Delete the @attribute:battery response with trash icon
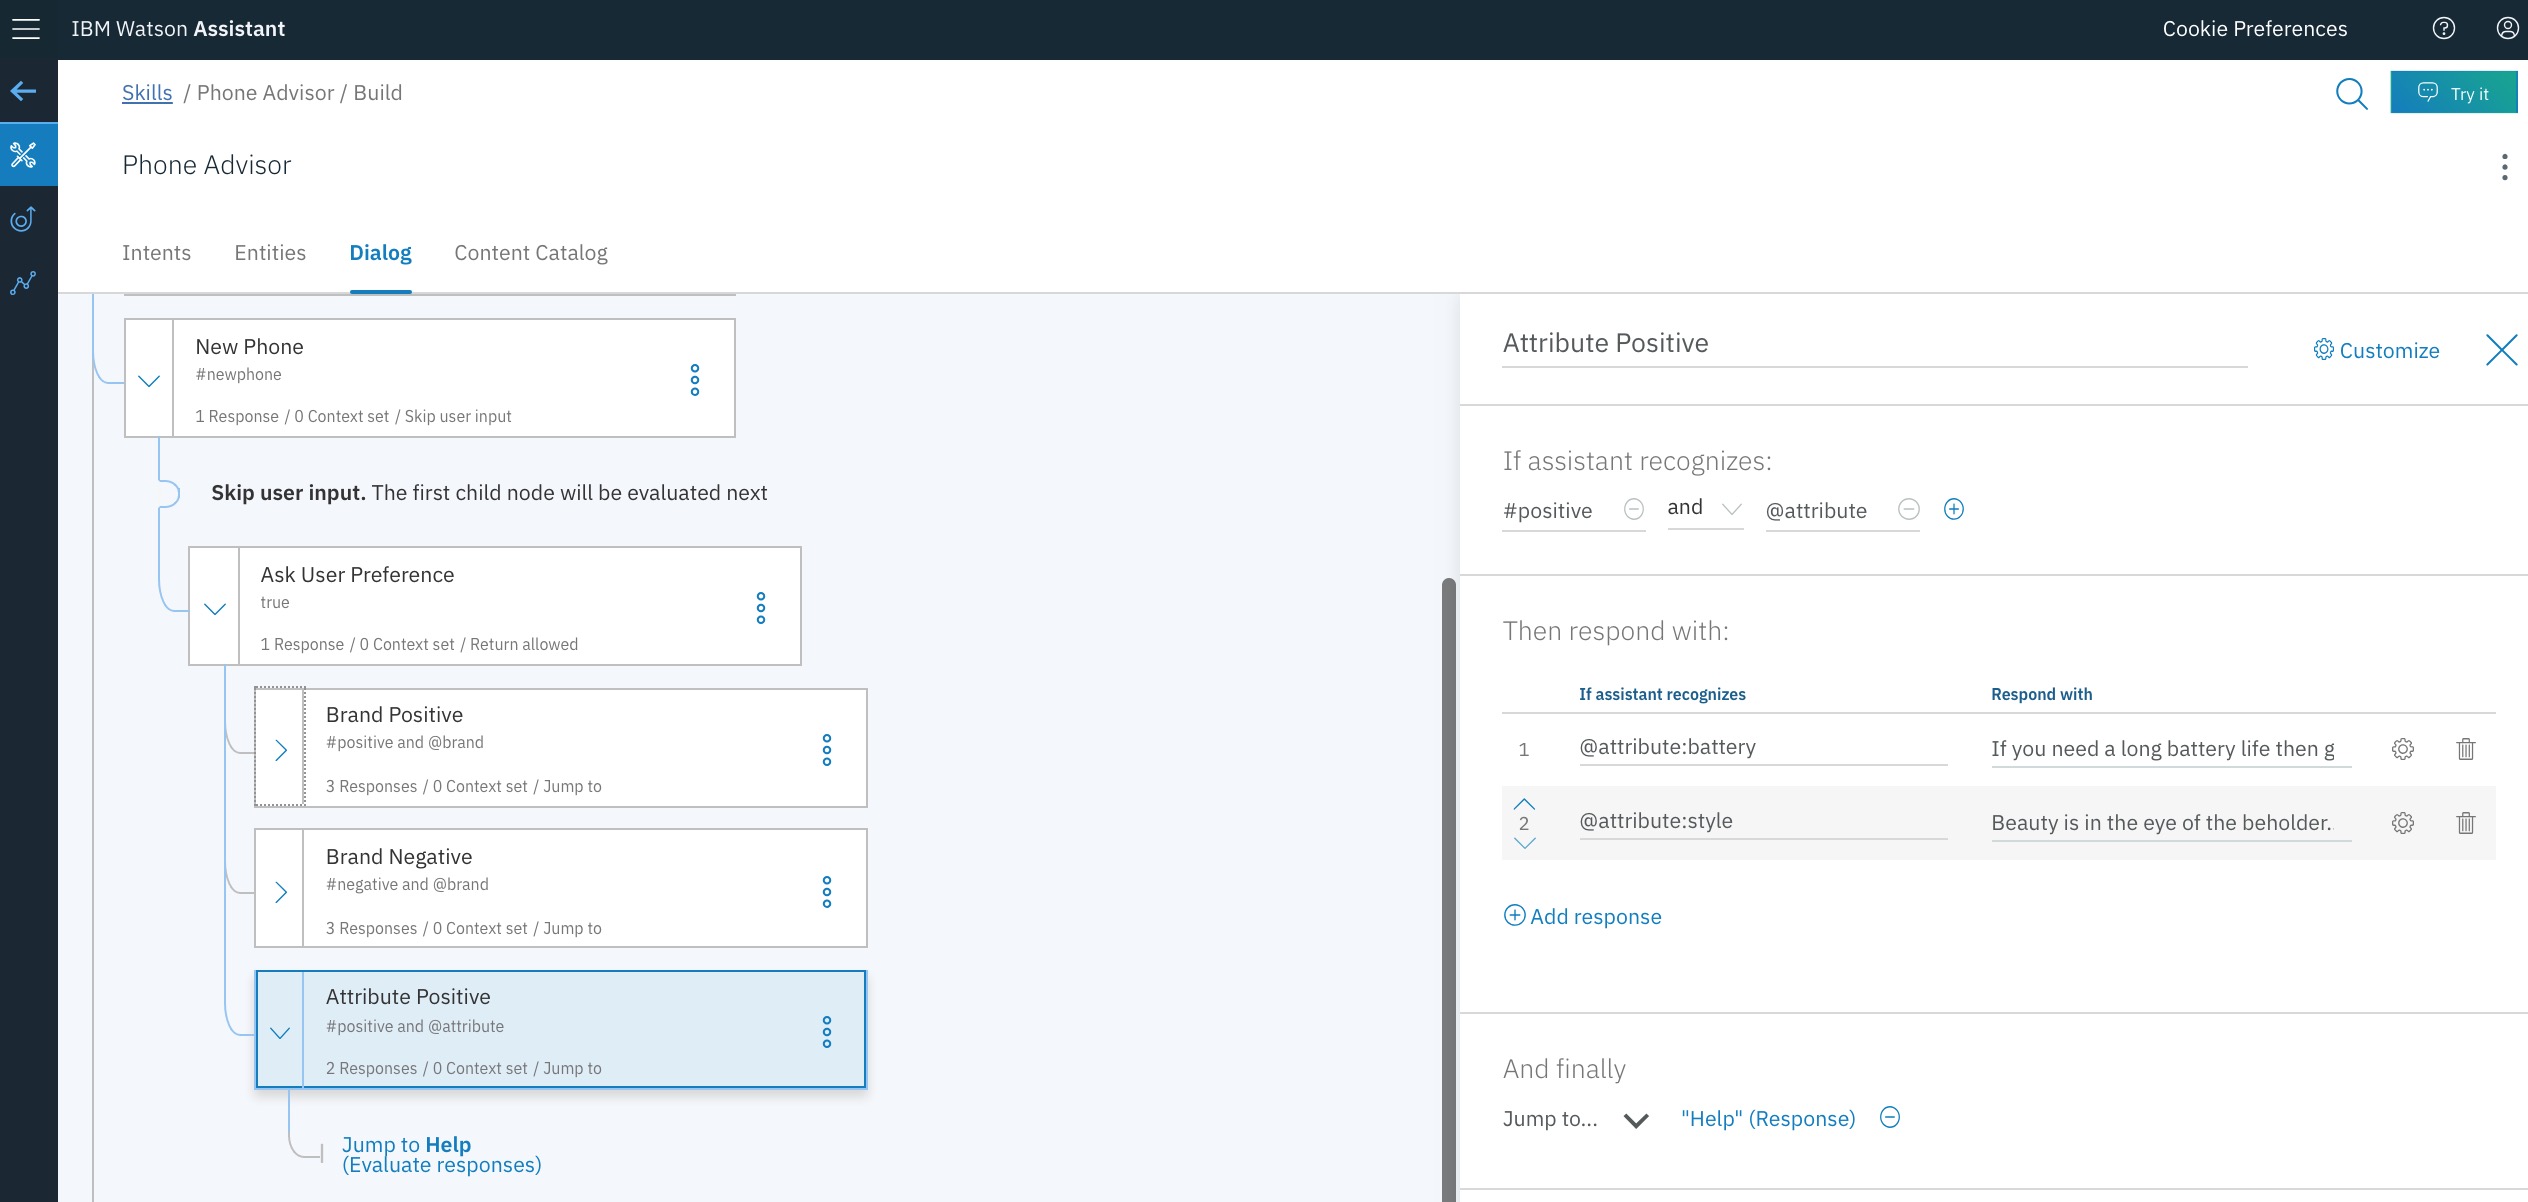 [2465, 749]
